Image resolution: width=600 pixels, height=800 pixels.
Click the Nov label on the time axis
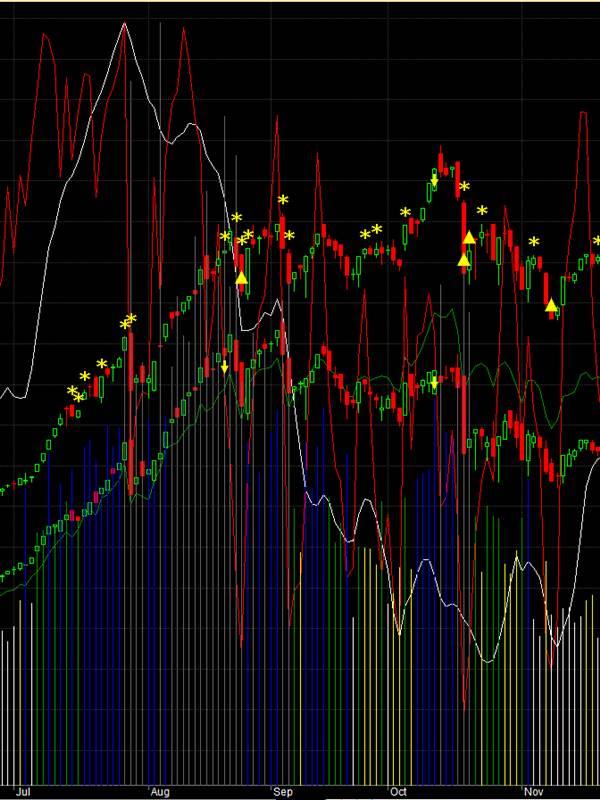[x=534, y=792]
